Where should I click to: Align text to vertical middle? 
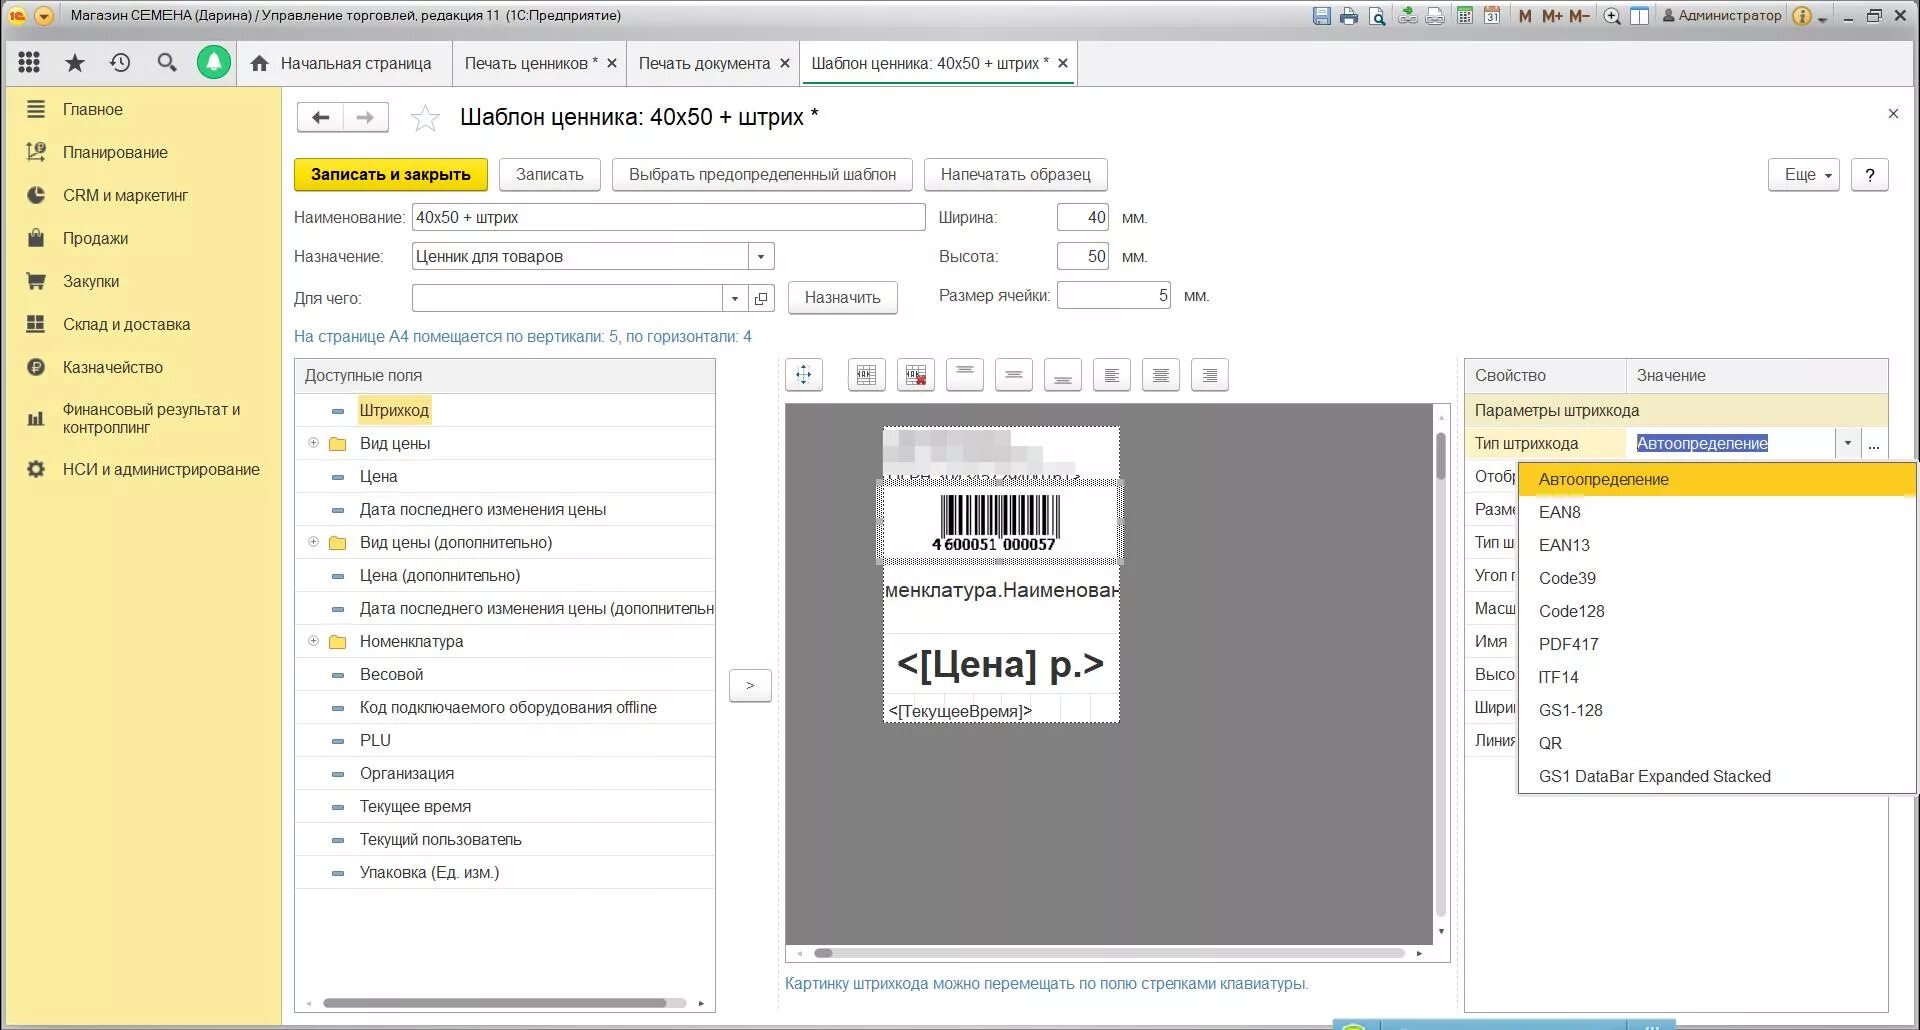point(1014,375)
